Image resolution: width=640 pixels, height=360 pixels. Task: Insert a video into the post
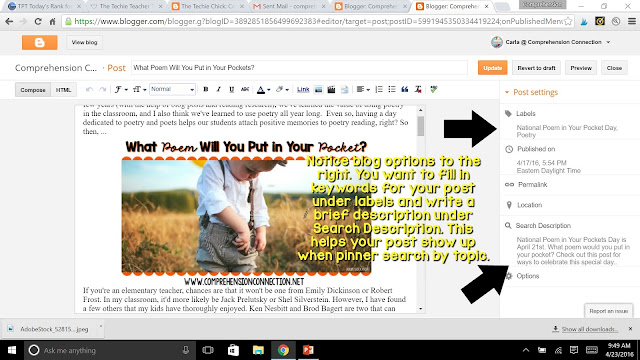pyautogui.click(x=331, y=89)
